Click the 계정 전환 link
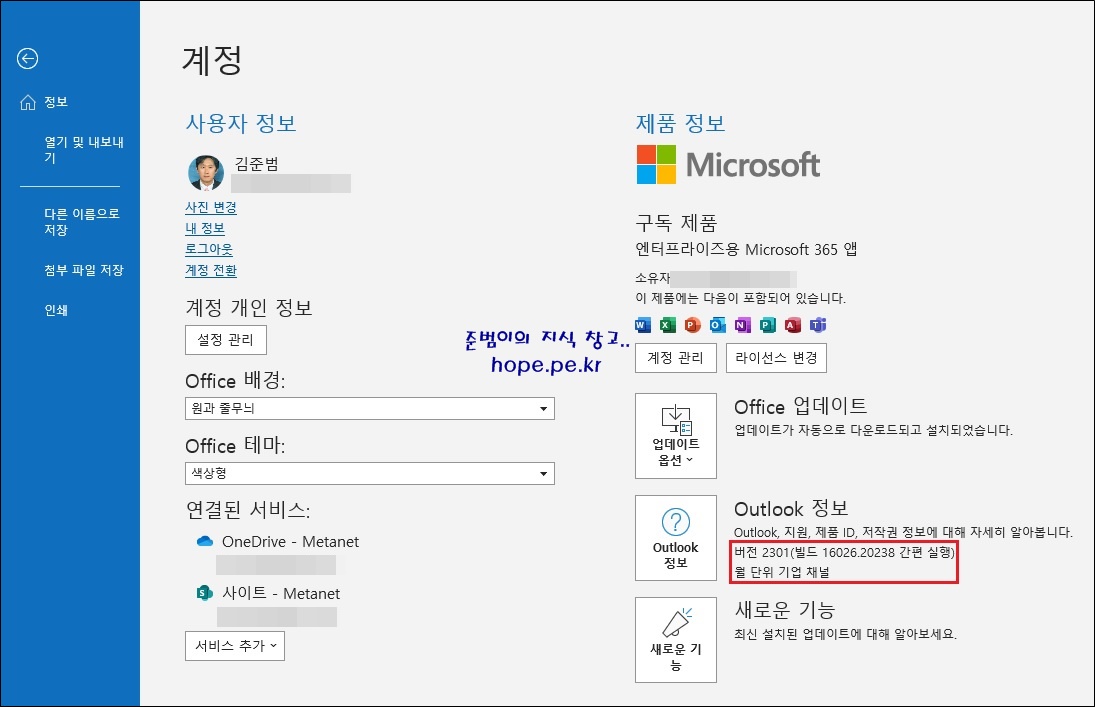 [211, 270]
